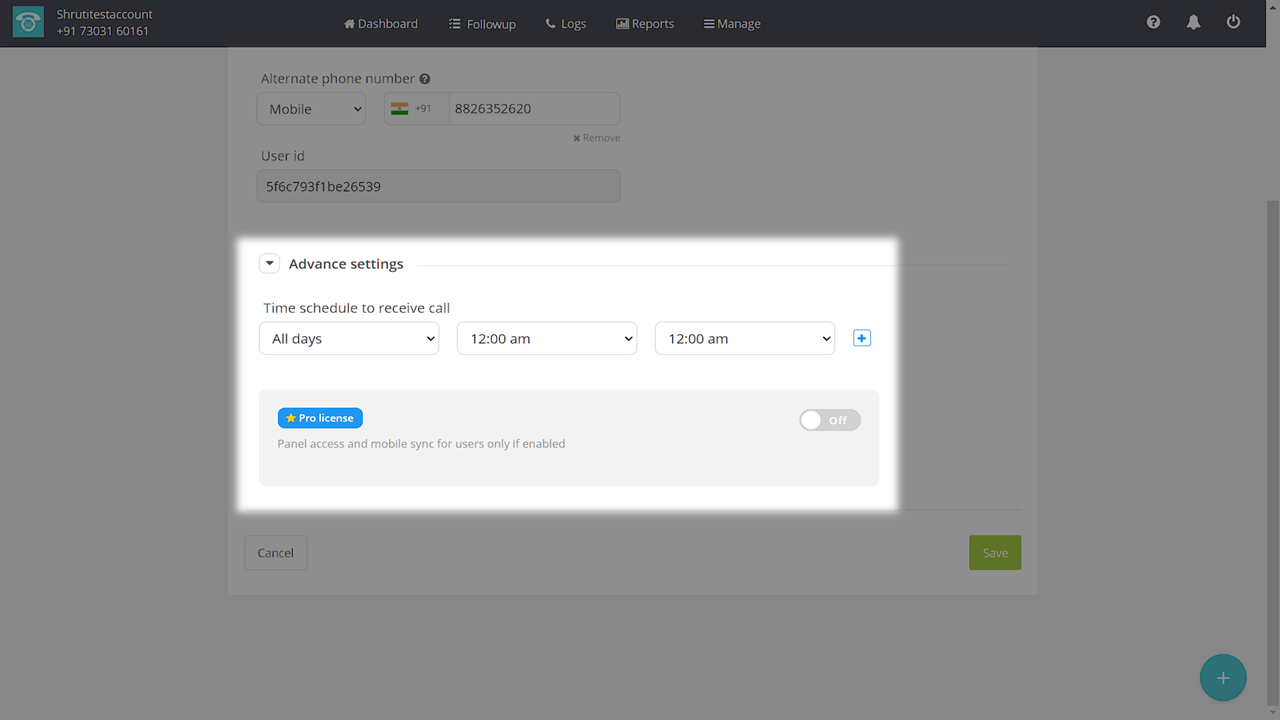
Task: Open the start time 12:00 am dropdown
Action: pyautogui.click(x=546, y=339)
